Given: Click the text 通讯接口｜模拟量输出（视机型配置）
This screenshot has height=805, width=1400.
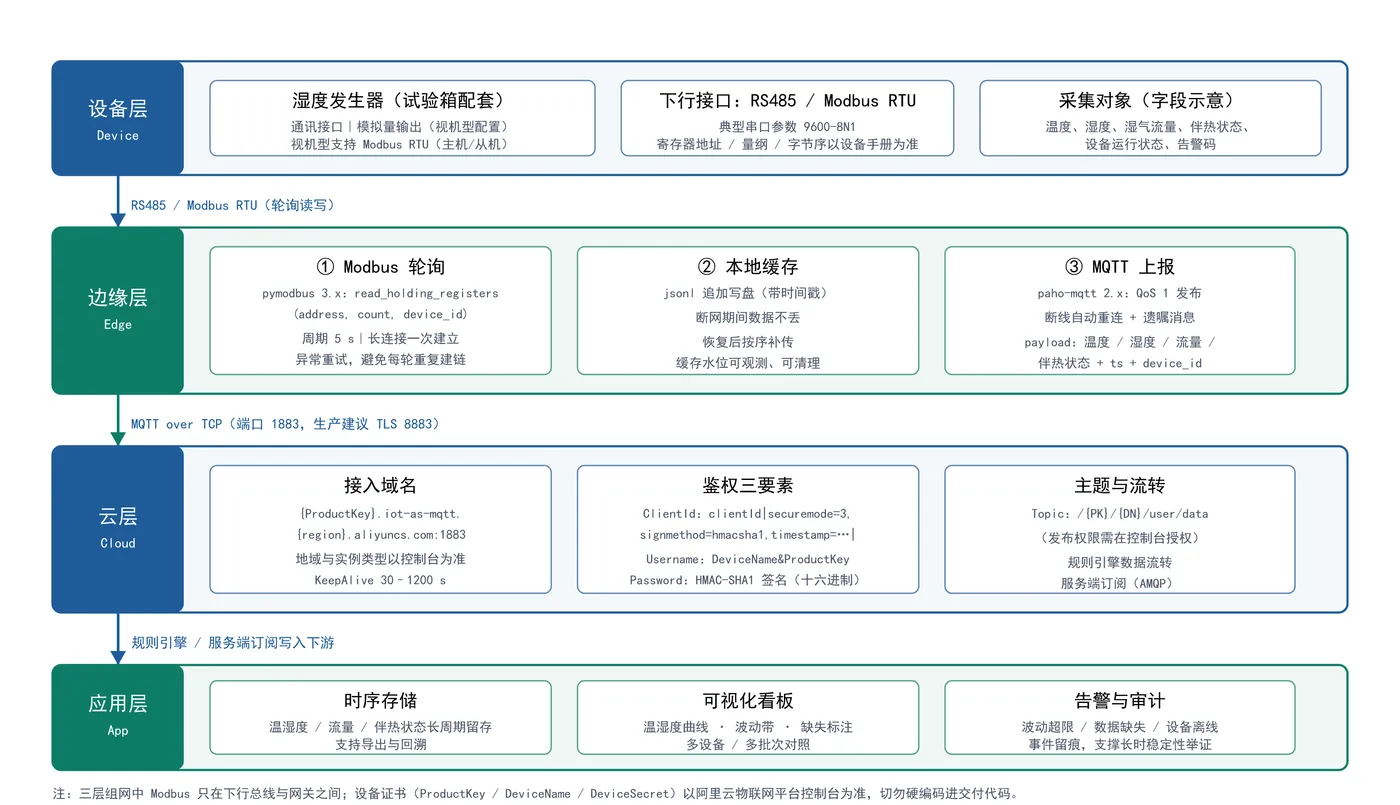Looking at the screenshot, I should (x=402, y=127).
